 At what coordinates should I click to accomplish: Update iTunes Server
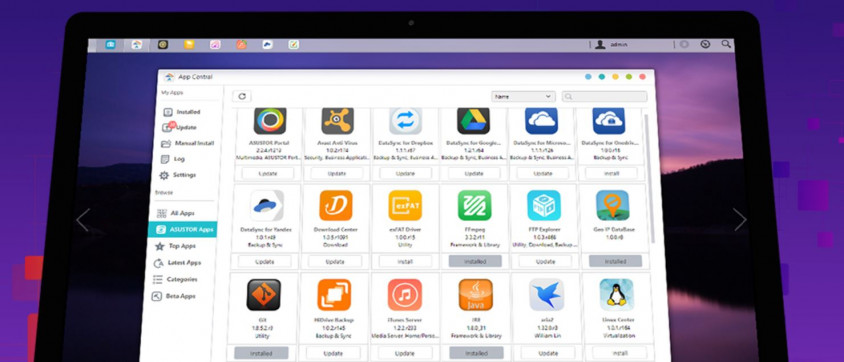click(405, 353)
